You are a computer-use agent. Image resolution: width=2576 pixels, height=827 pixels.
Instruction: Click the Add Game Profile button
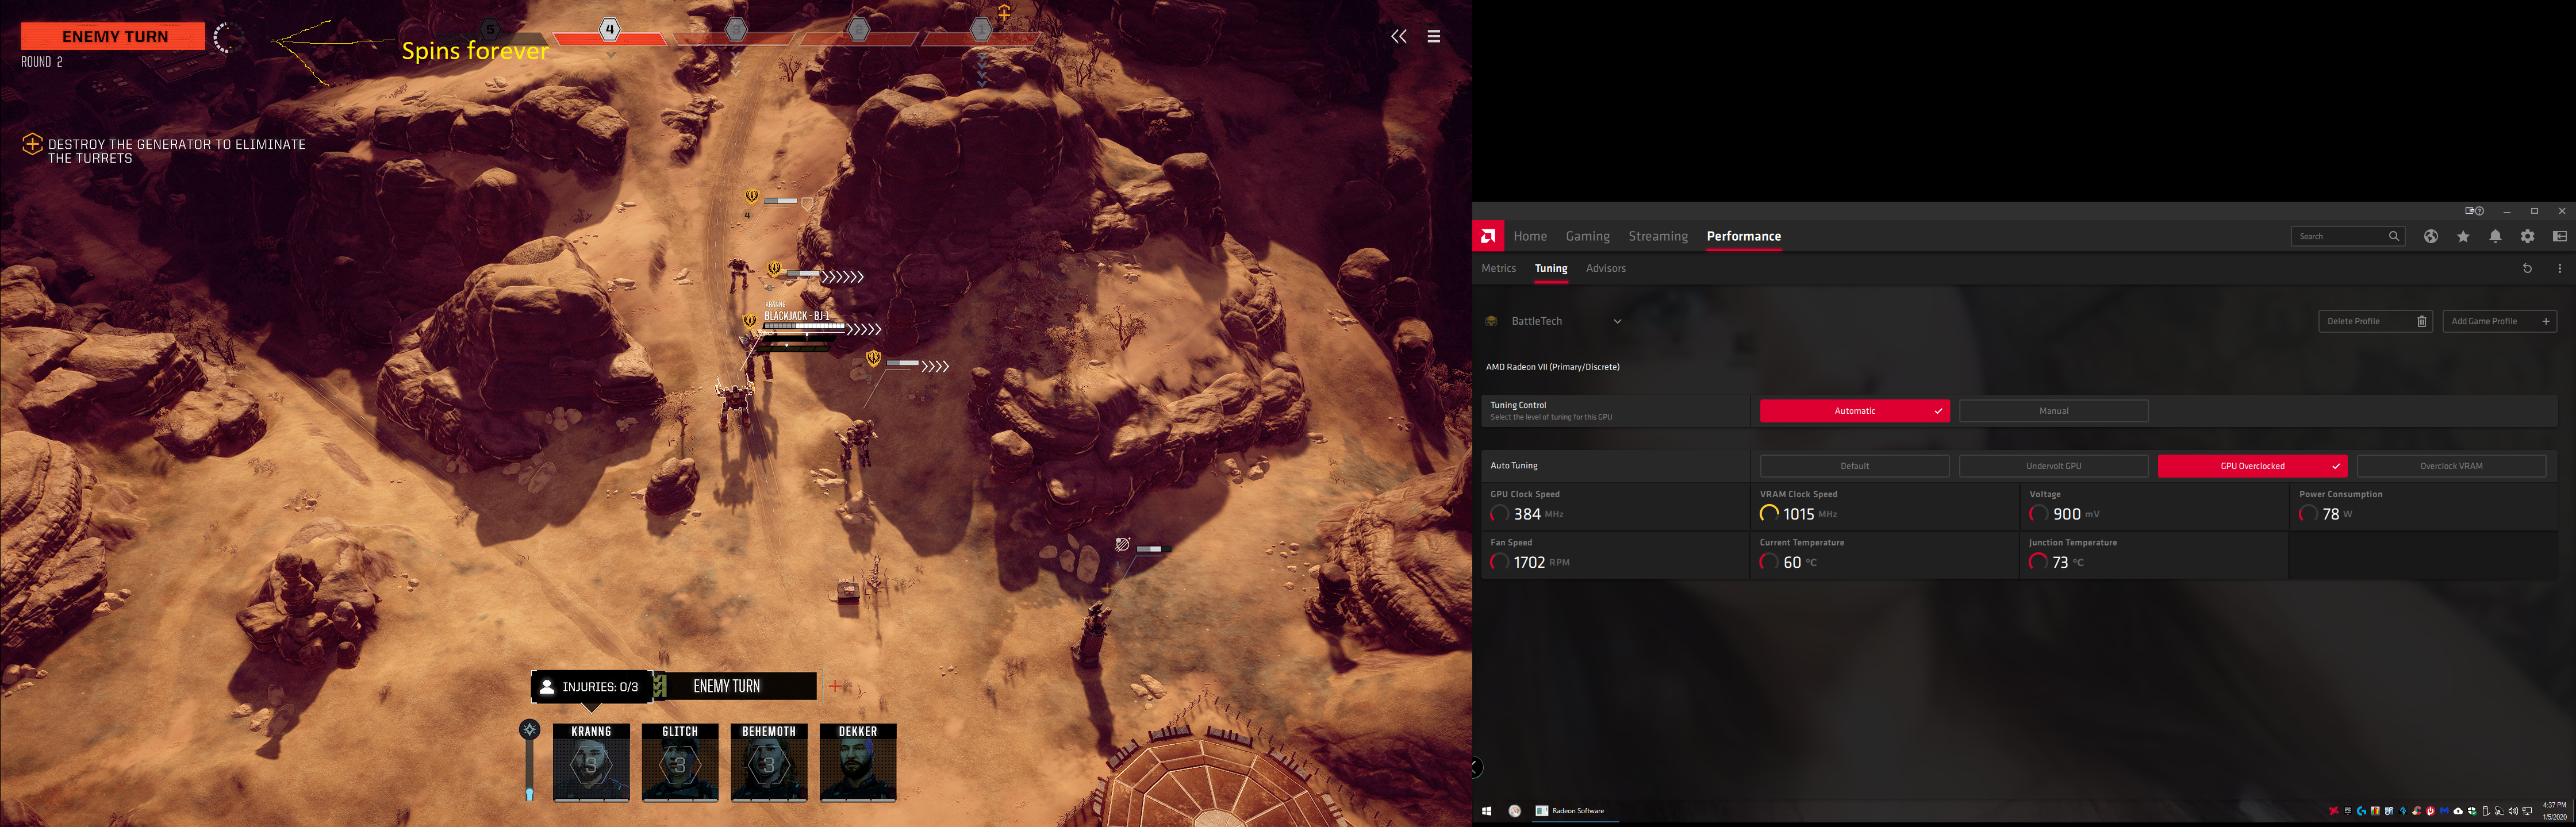click(2499, 321)
